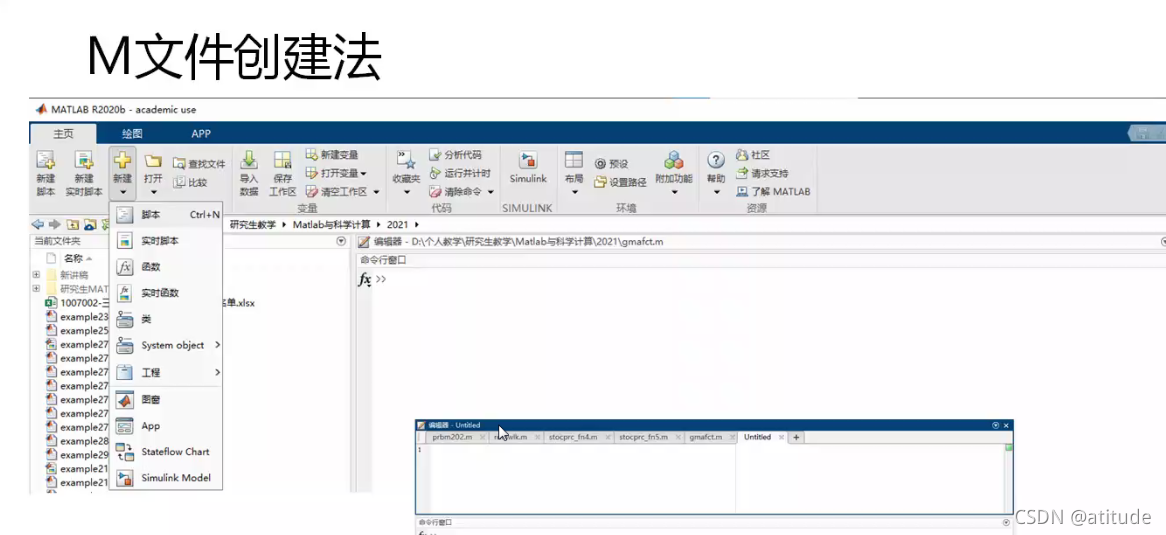Image resolution: width=1166 pixels, height=535 pixels.
Task: Click the 帮助 question mark icon
Action: point(715,160)
